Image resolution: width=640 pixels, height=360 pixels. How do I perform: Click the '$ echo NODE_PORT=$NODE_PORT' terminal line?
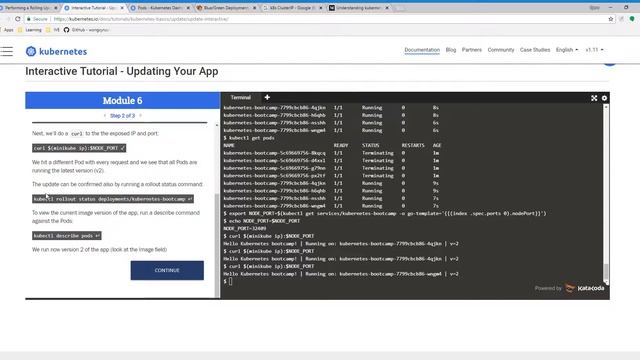coord(262,221)
